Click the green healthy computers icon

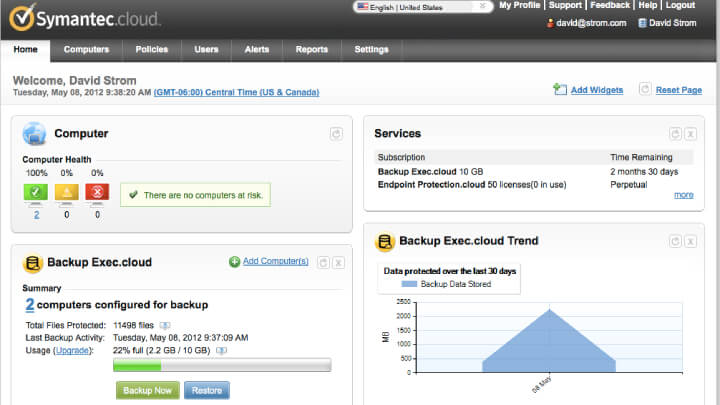[35, 194]
